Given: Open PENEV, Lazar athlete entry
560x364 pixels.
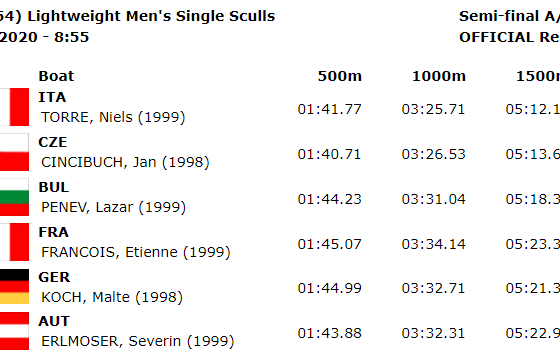Looking at the screenshot, I should coord(114,207).
